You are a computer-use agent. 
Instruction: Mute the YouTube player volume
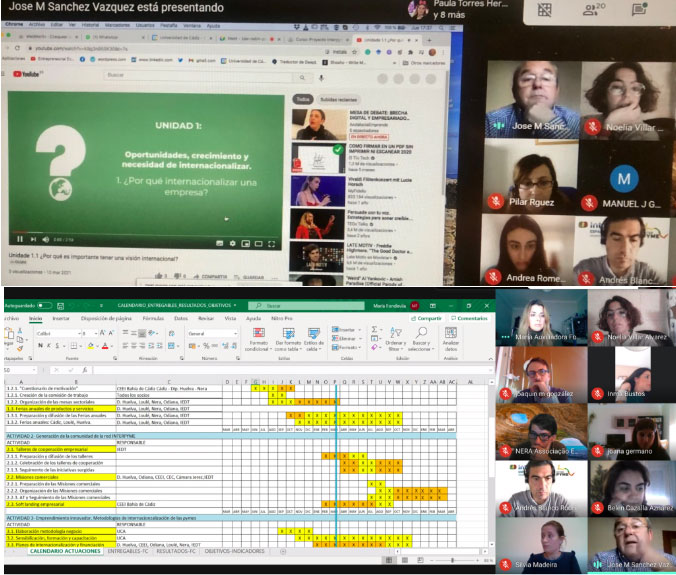tap(46, 239)
